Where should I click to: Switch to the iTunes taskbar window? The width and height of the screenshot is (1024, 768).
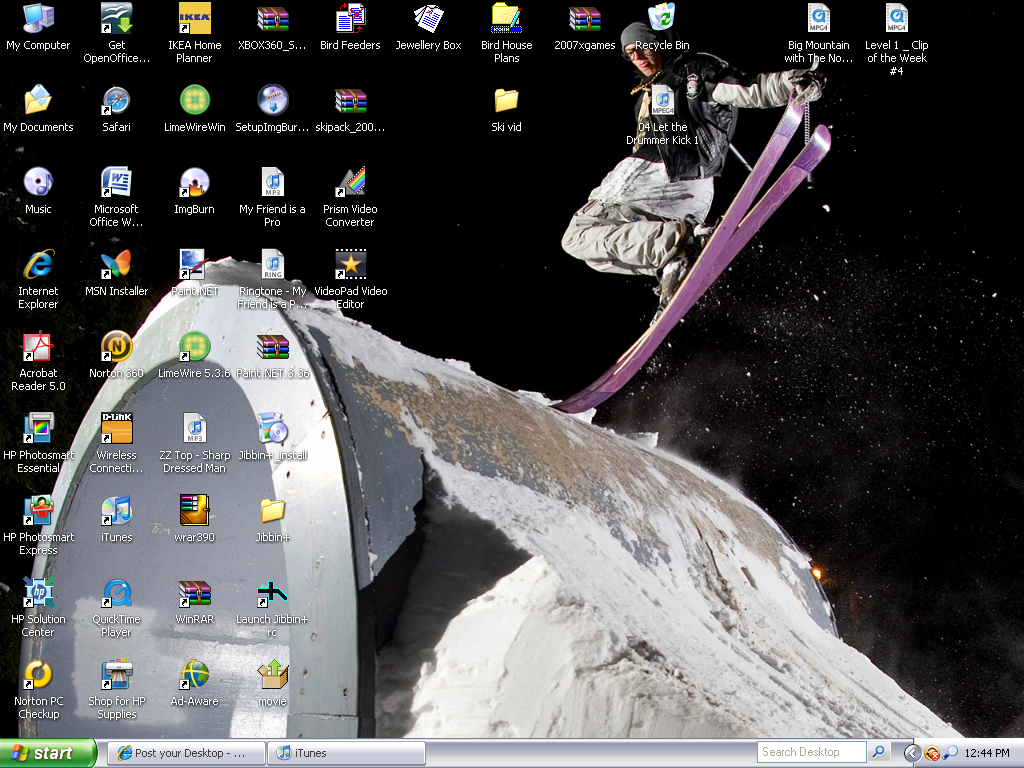[x=345, y=753]
